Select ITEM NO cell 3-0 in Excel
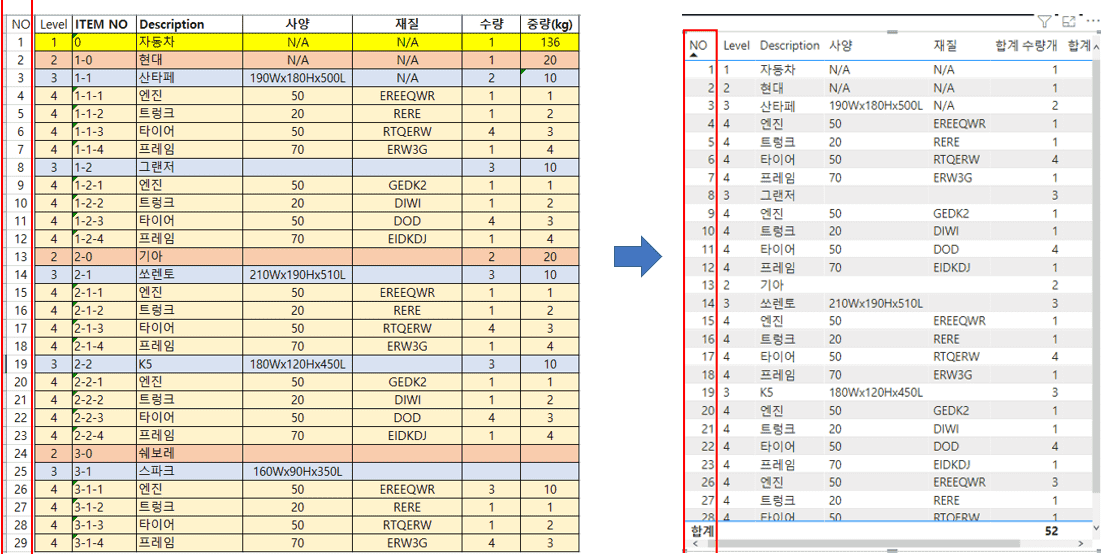 click(x=104, y=453)
